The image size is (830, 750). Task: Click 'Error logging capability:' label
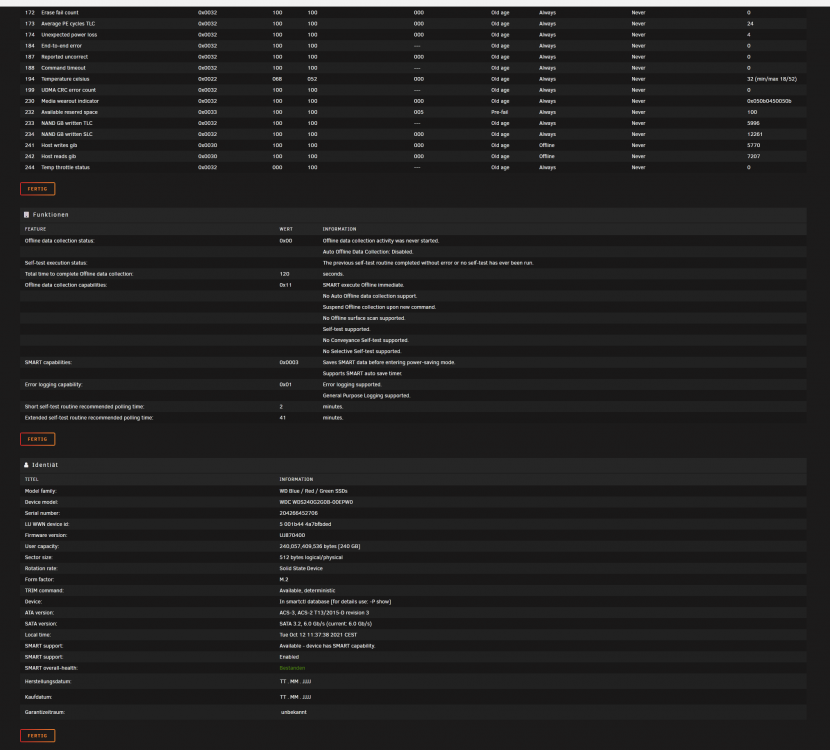click(53, 385)
